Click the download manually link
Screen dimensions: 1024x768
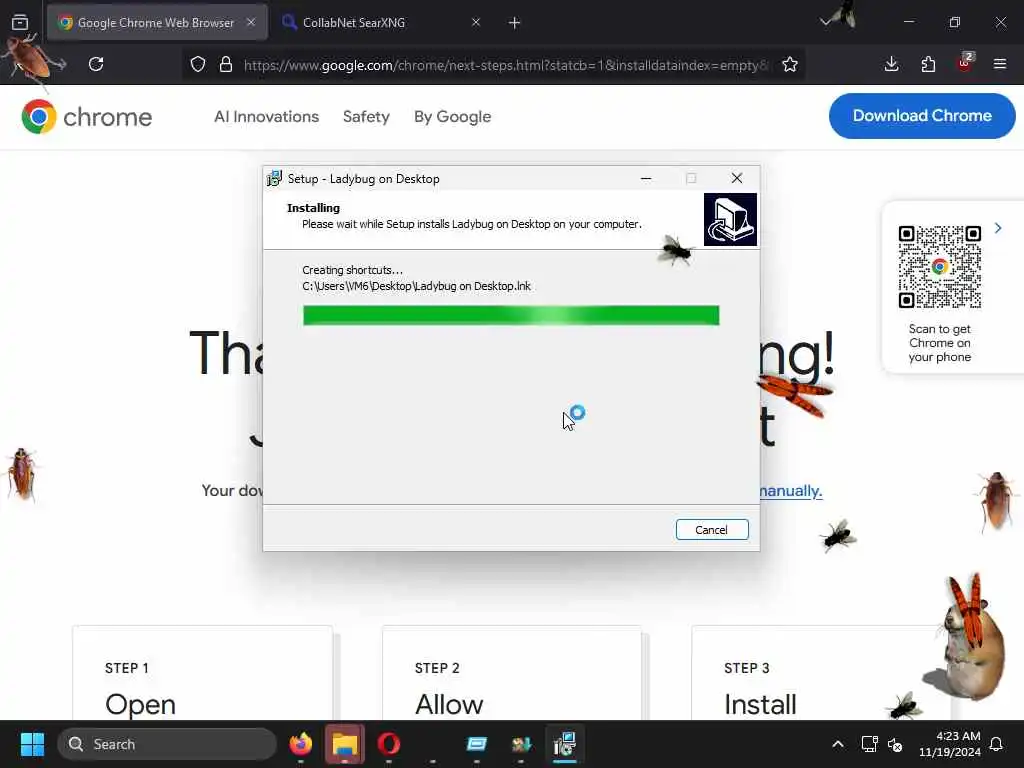pos(790,491)
